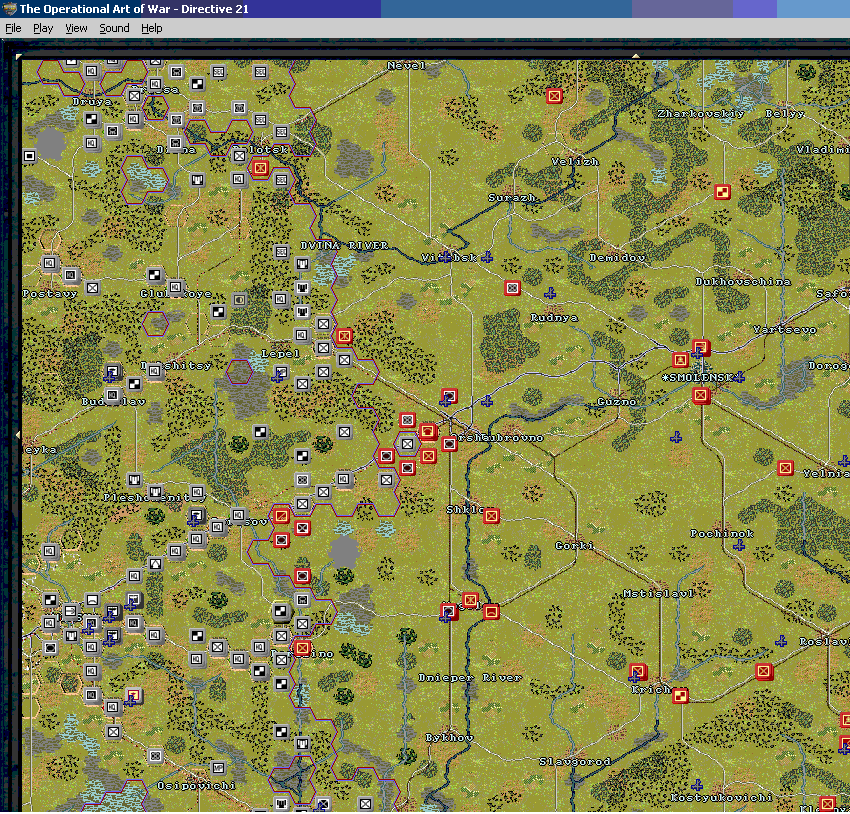This screenshot has width=850, height=814.
Task: Click the blue airfield marker southeast of Guzno
Action: (x=675, y=437)
